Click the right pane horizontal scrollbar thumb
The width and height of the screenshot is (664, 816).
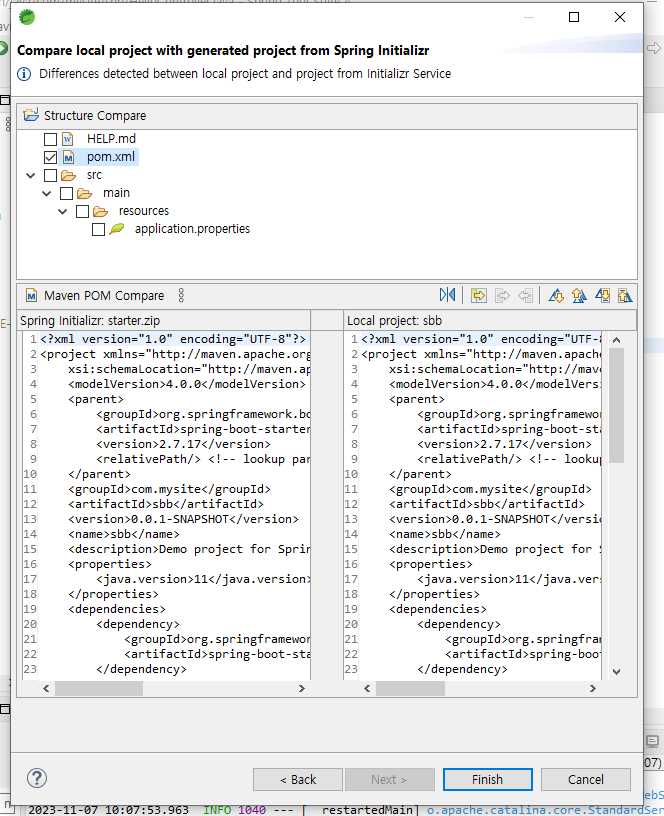411,688
